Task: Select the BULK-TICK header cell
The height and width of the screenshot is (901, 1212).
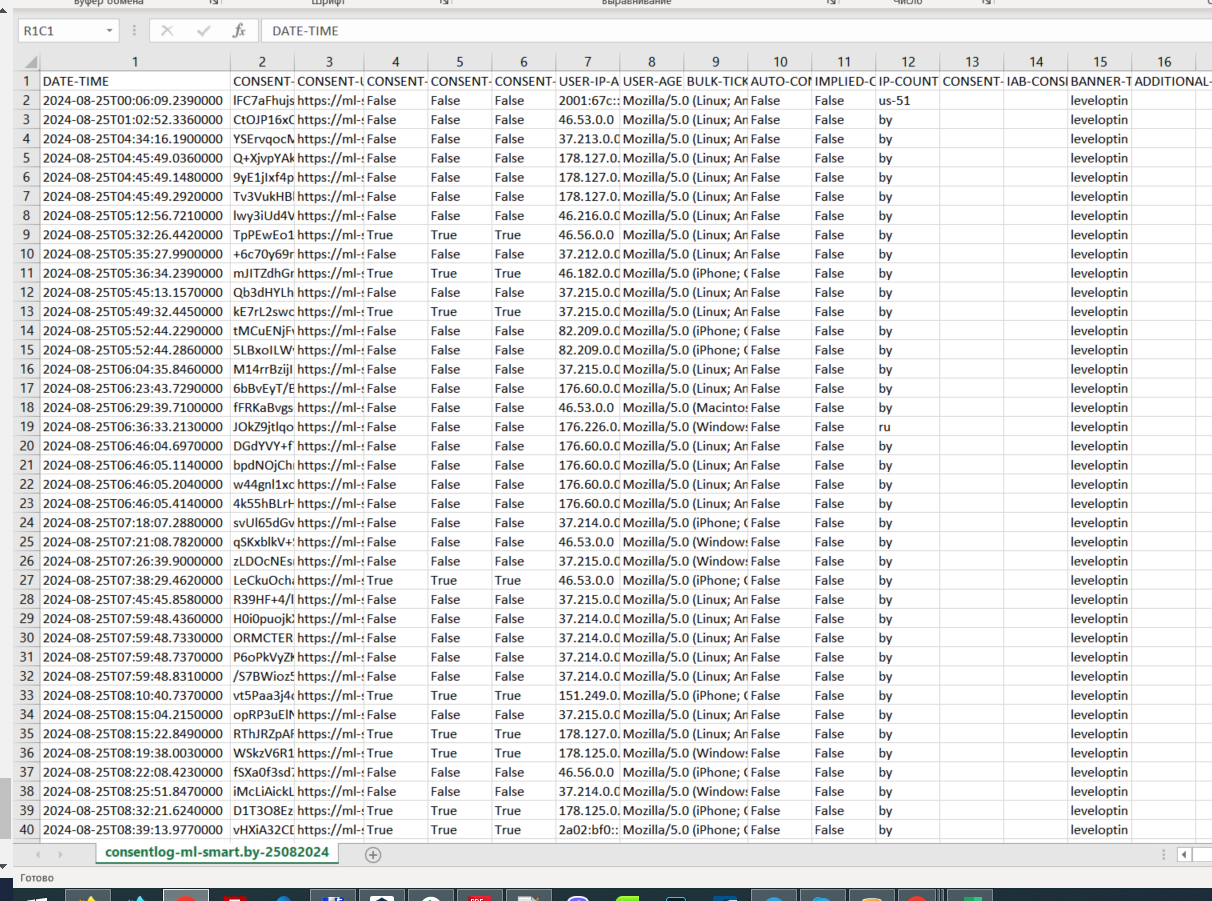Action: (715, 81)
